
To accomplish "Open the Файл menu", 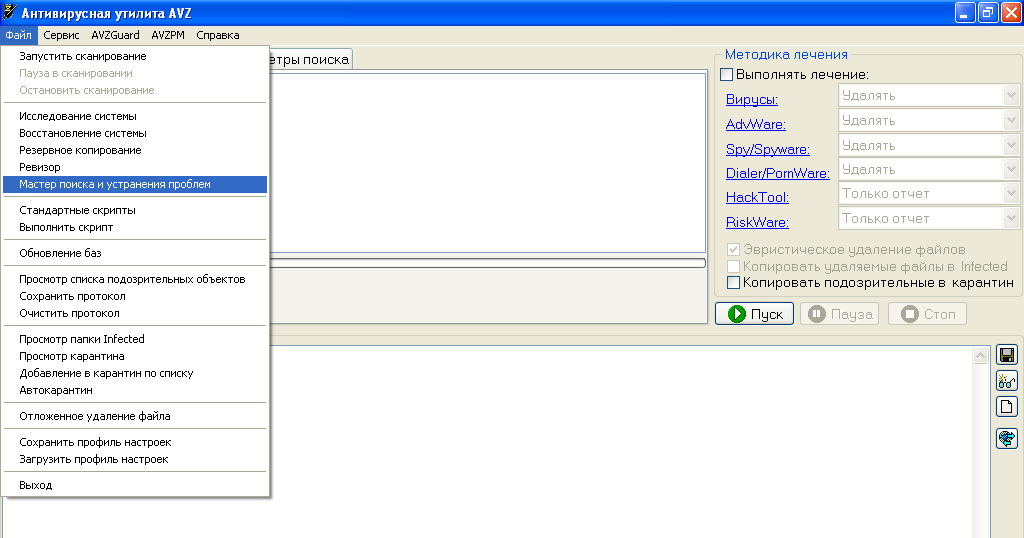I will click(18, 35).
